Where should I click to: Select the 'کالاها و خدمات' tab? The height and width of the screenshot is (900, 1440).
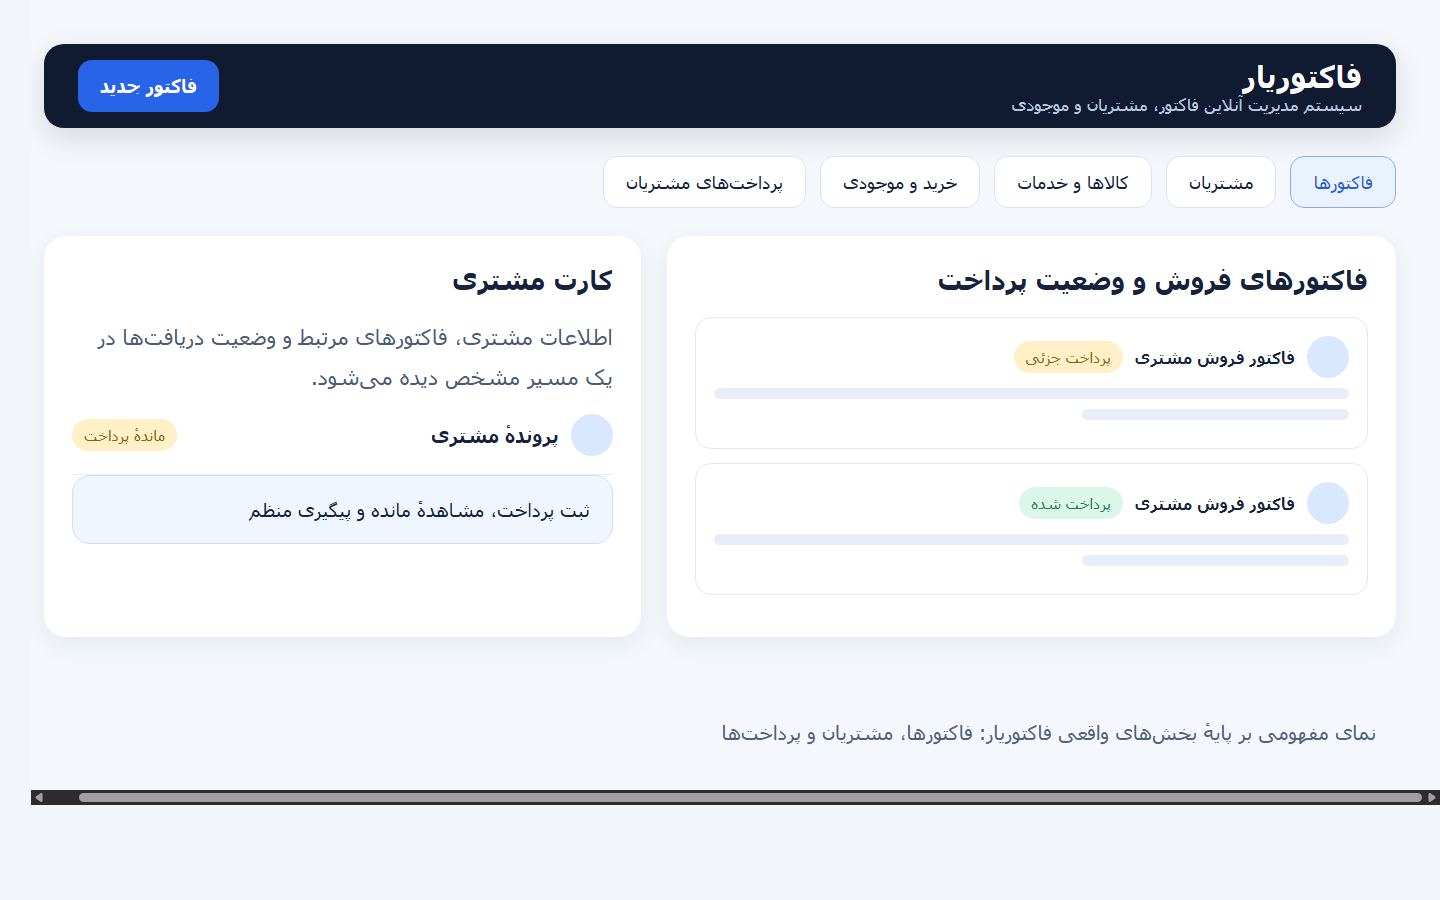pos(1073,182)
